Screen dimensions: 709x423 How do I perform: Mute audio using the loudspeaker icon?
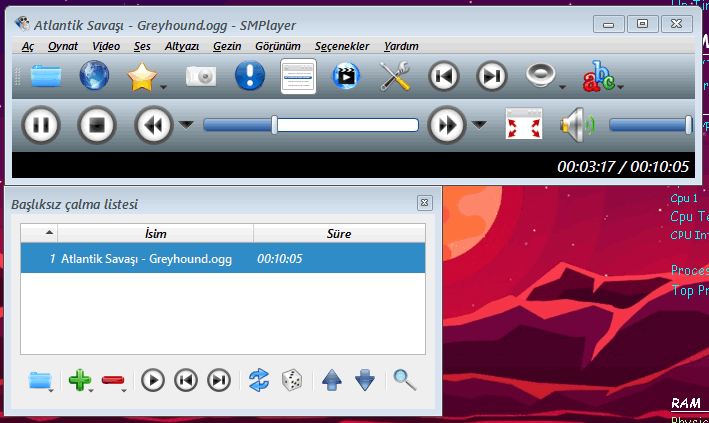577,124
